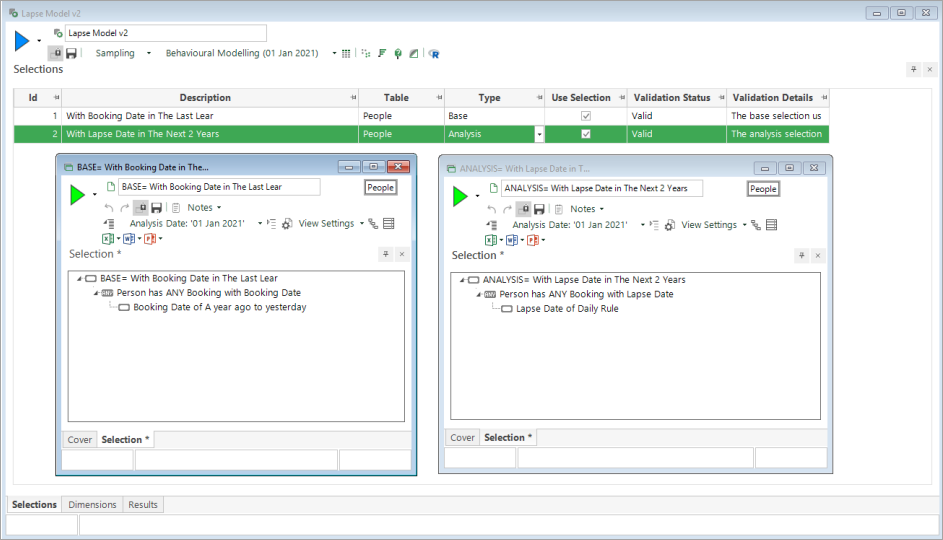Toggle Use Selection checkbox for Analysis row
The width and height of the screenshot is (943, 540).
pos(586,134)
